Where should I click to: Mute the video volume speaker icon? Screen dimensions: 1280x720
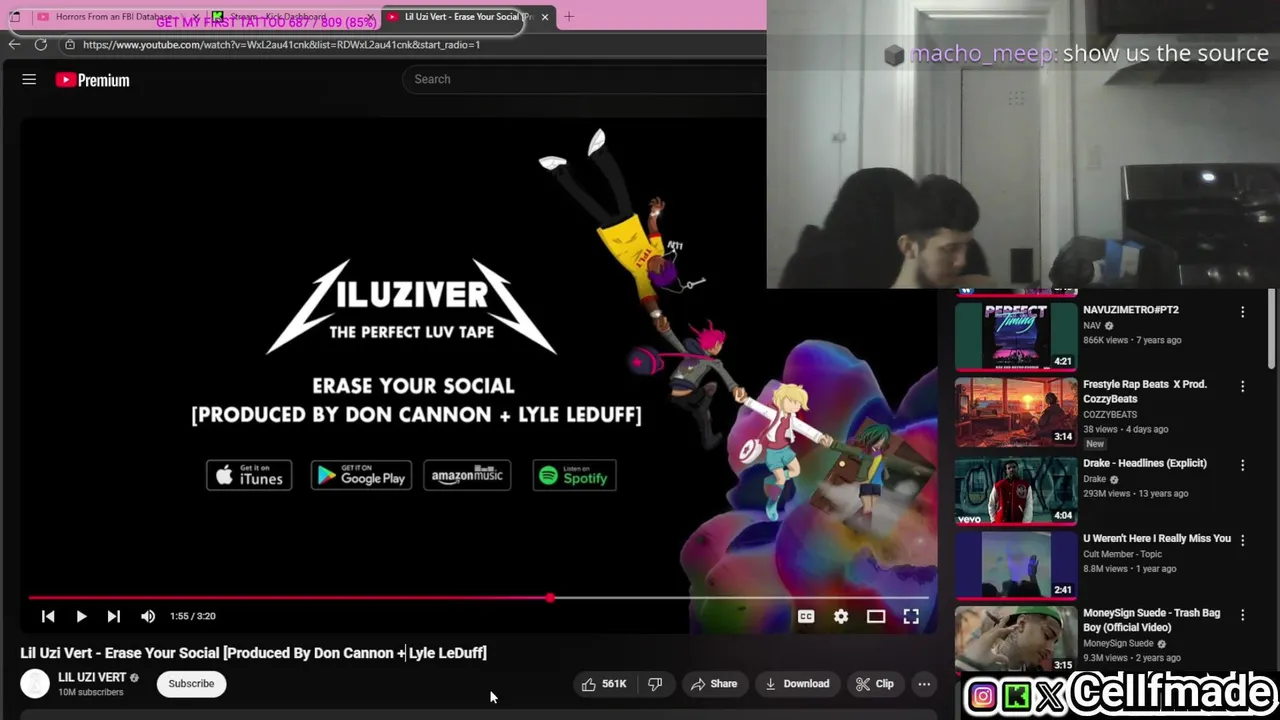click(x=148, y=617)
